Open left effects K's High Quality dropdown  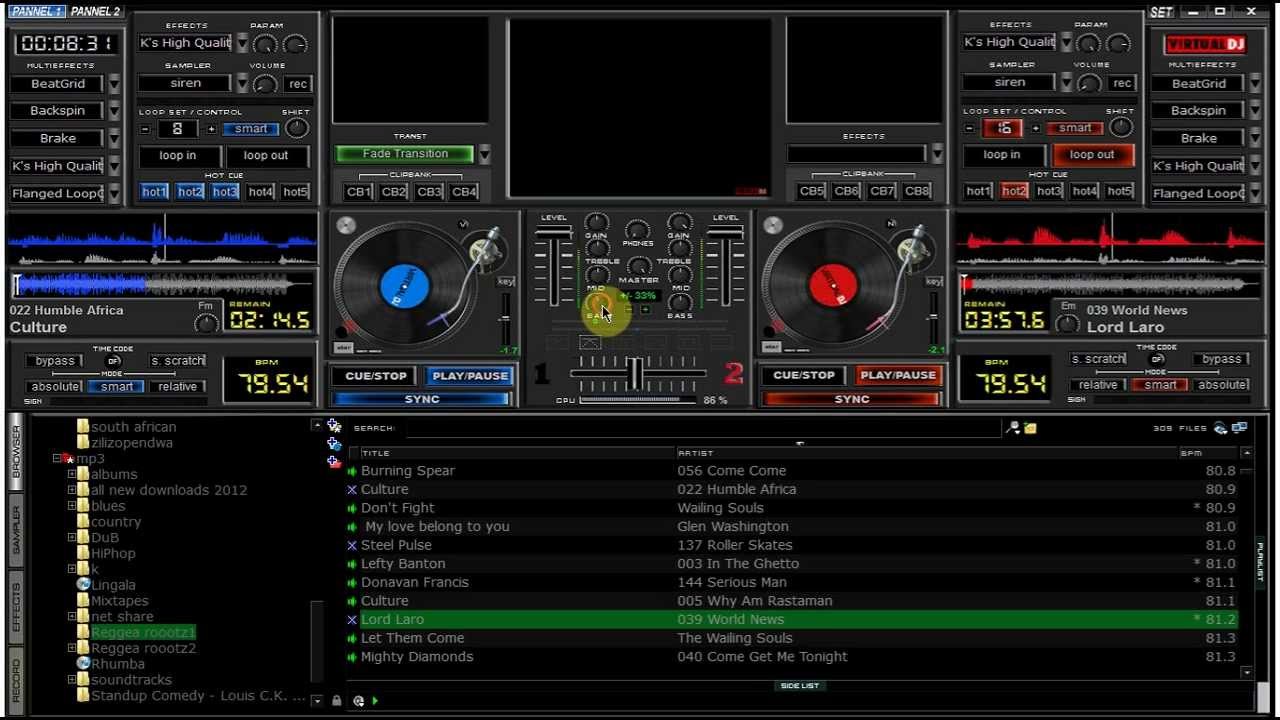(241, 43)
